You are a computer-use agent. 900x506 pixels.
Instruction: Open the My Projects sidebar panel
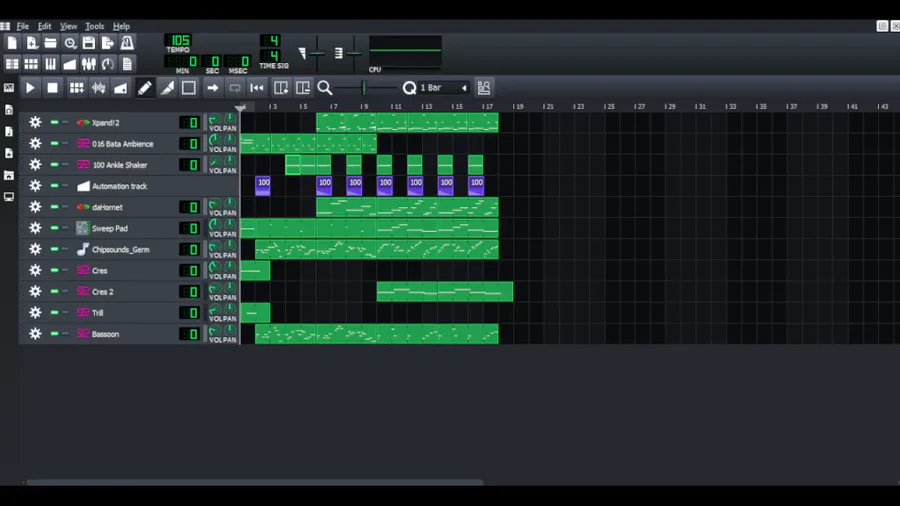pyautogui.click(x=9, y=110)
